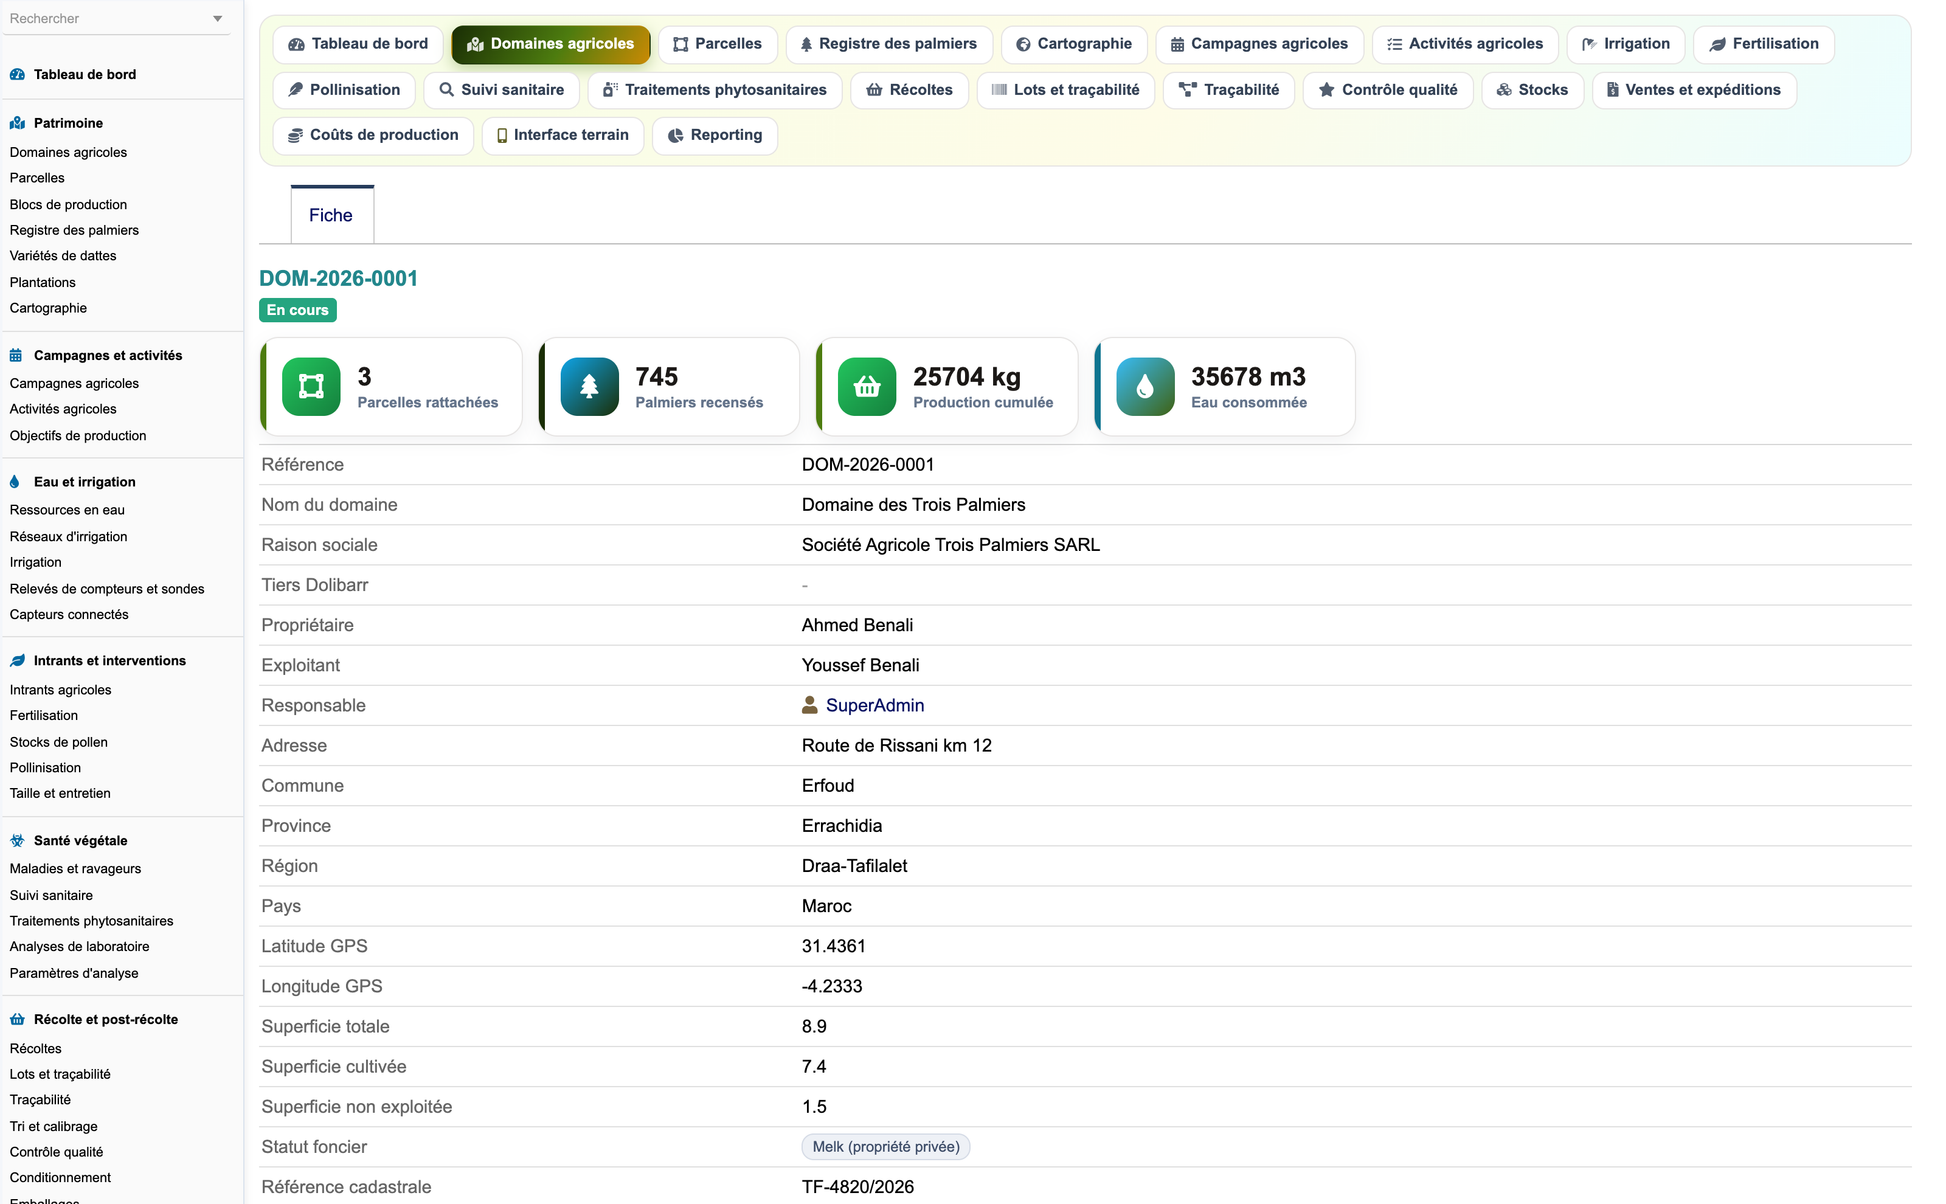Click the Patrimoine section icon in sidebar
Image resolution: width=1946 pixels, height=1204 pixels.
(x=17, y=123)
